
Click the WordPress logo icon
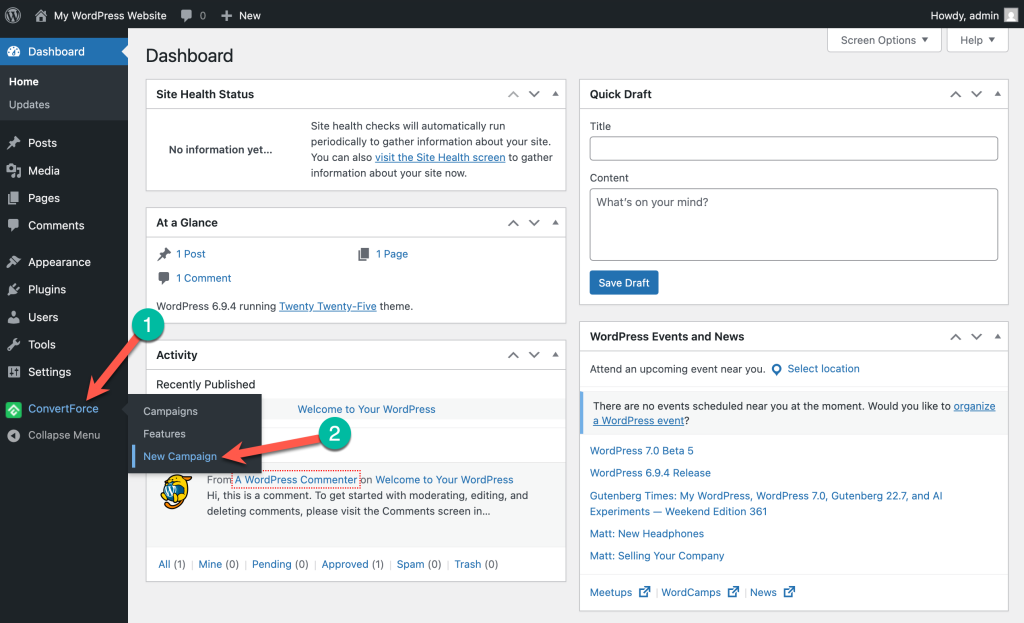(x=13, y=15)
